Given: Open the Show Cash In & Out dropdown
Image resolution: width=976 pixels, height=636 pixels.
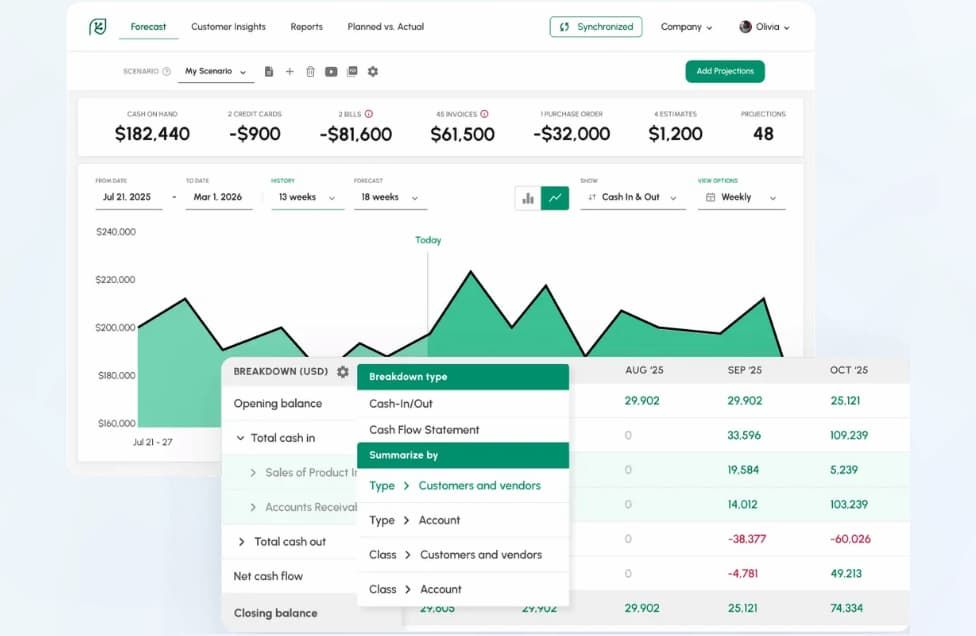Looking at the screenshot, I should (632, 197).
